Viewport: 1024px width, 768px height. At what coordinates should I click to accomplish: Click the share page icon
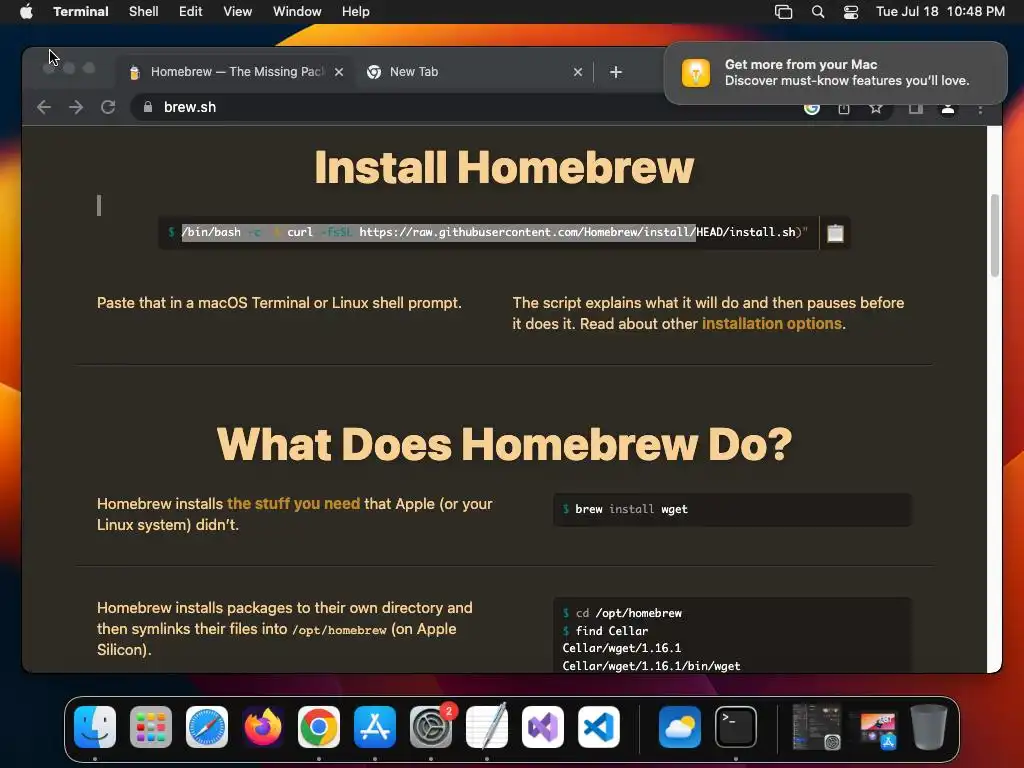[x=844, y=108]
